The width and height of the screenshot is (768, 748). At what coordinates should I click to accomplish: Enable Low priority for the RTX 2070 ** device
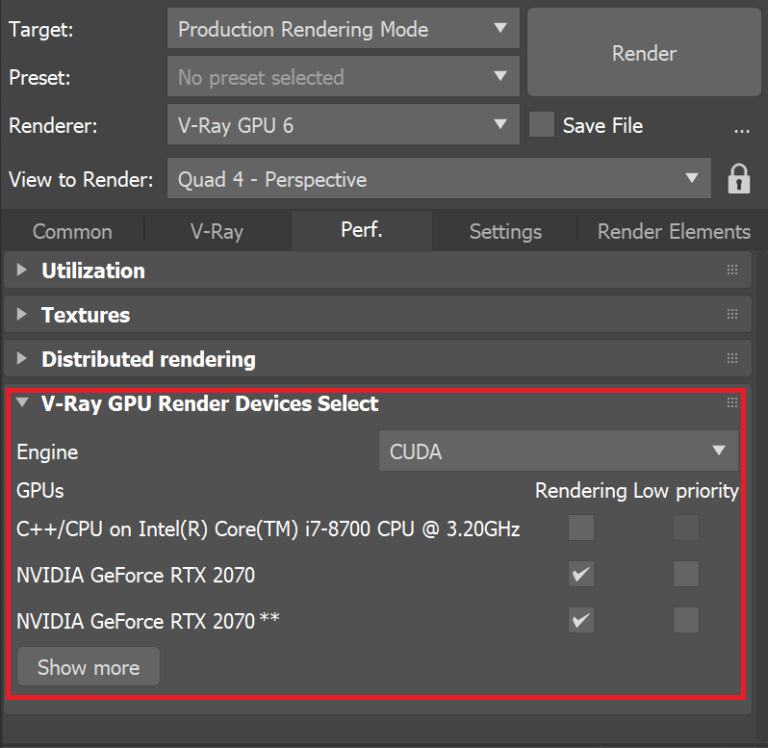coord(686,620)
